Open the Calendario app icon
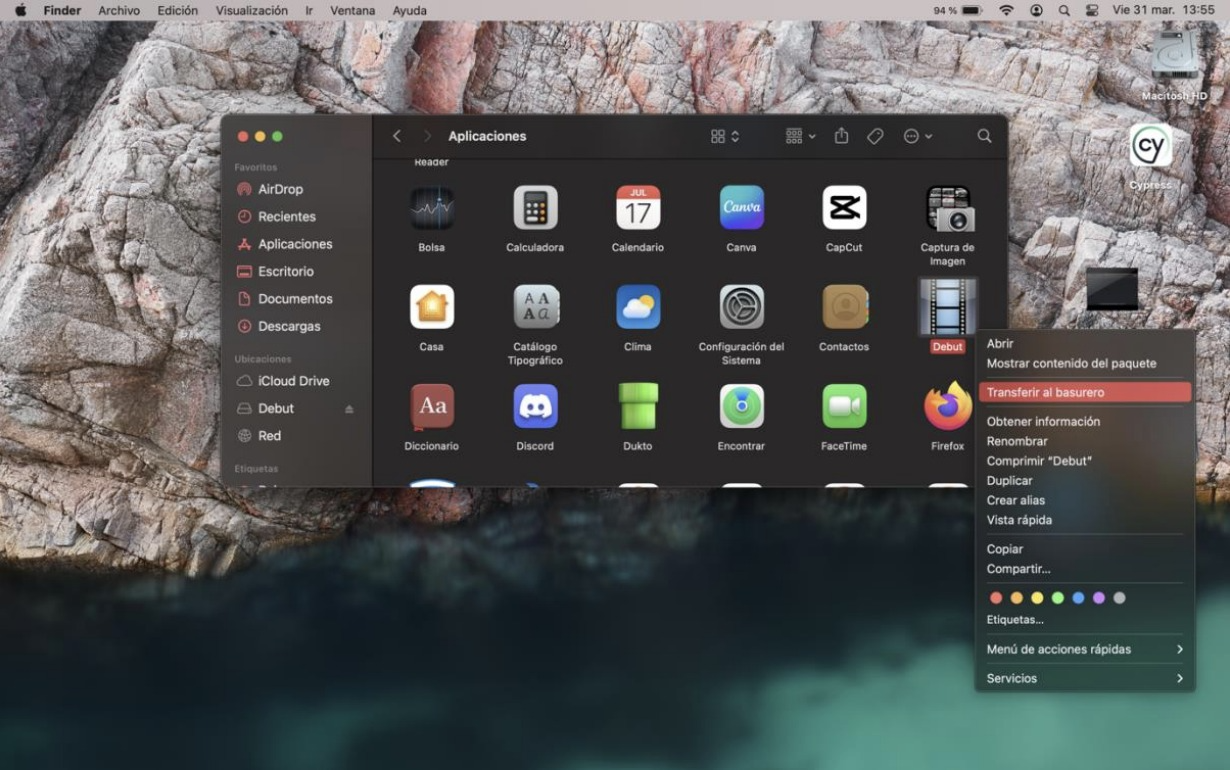This screenshot has height=770, width=1230. 638,208
